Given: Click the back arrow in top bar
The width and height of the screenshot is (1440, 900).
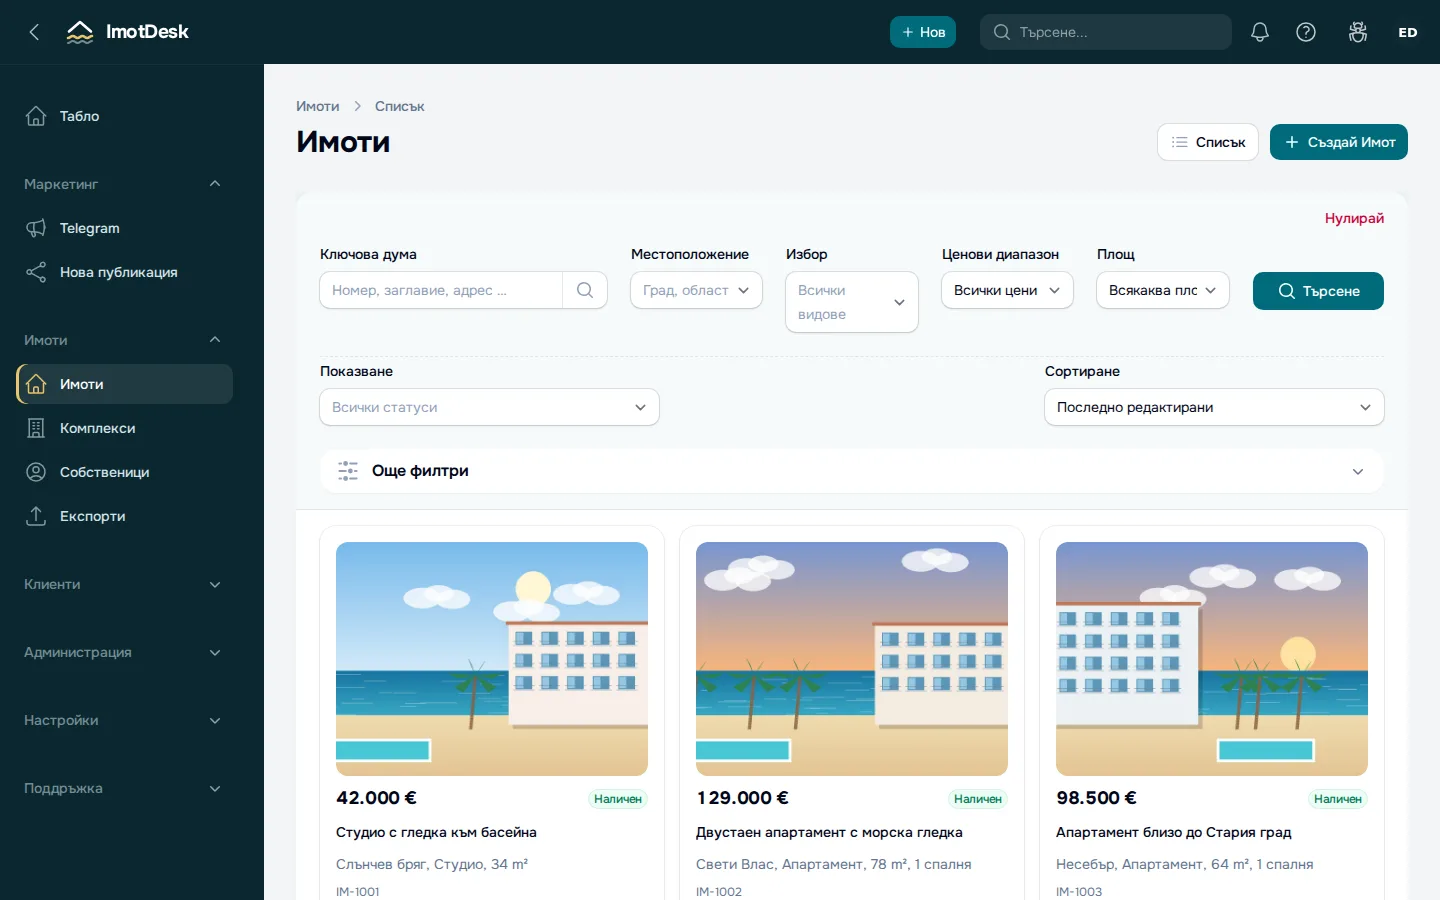Looking at the screenshot, I should [x=34, y=32].
